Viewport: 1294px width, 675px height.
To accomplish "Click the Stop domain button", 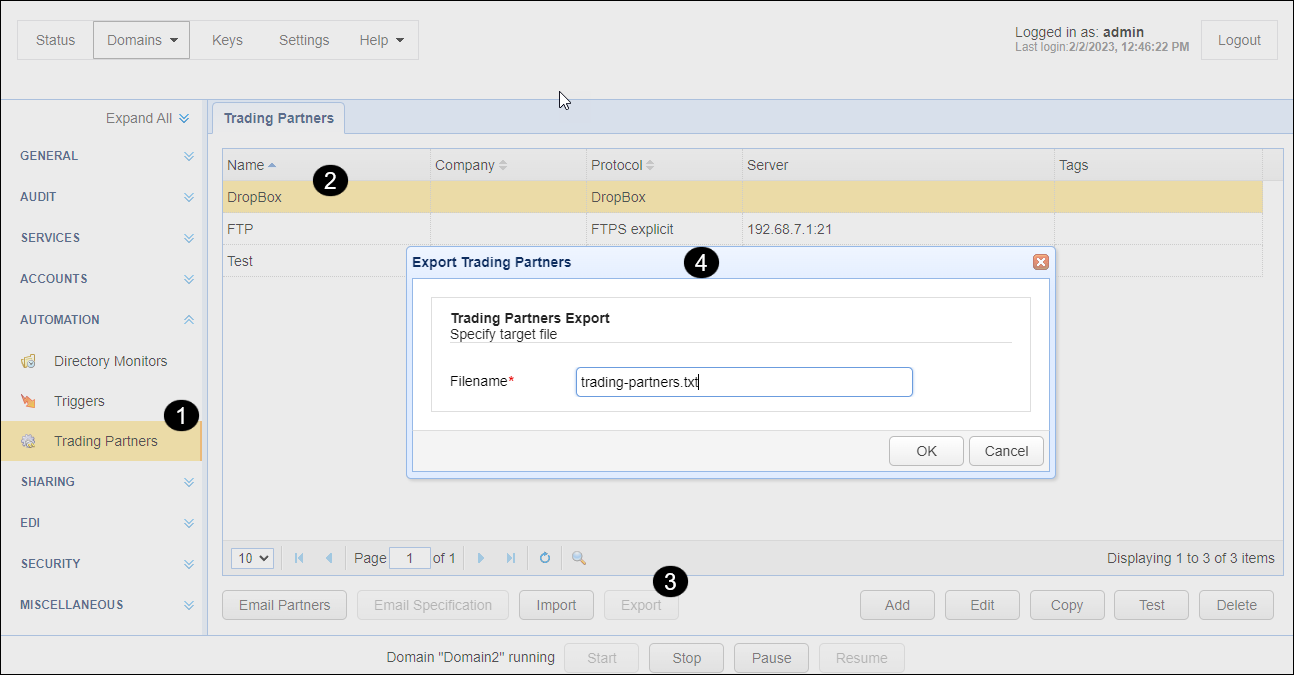I will point(687,658).
